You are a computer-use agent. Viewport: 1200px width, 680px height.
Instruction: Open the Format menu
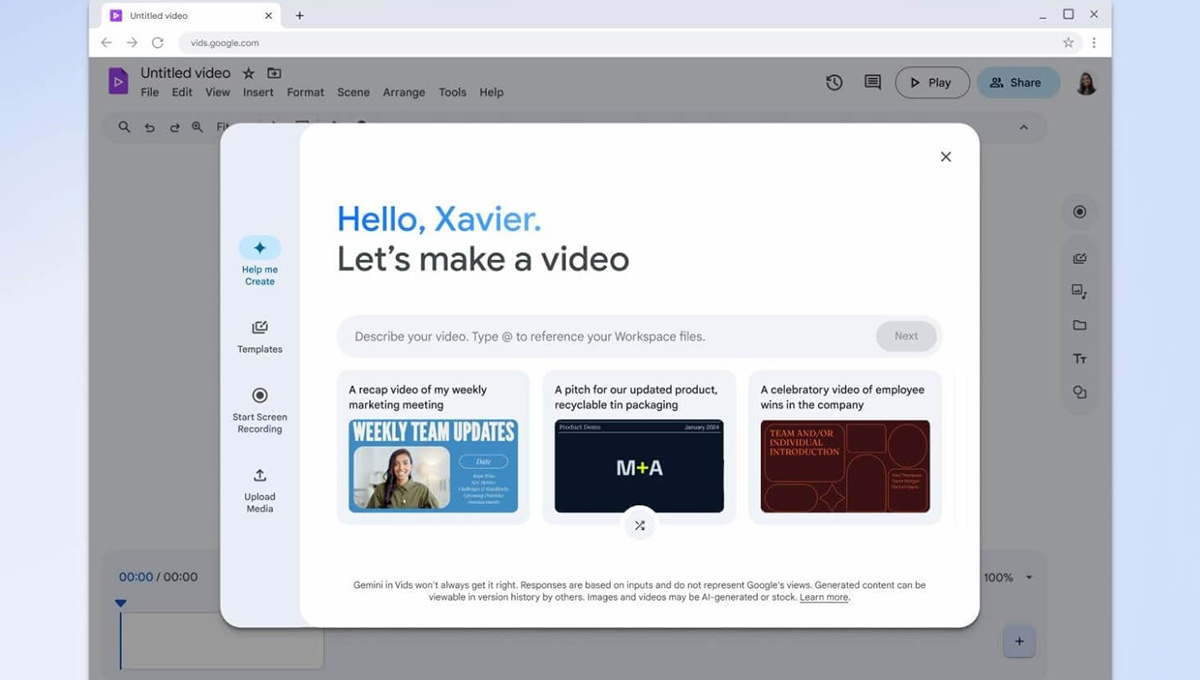[x=305, y=92]
